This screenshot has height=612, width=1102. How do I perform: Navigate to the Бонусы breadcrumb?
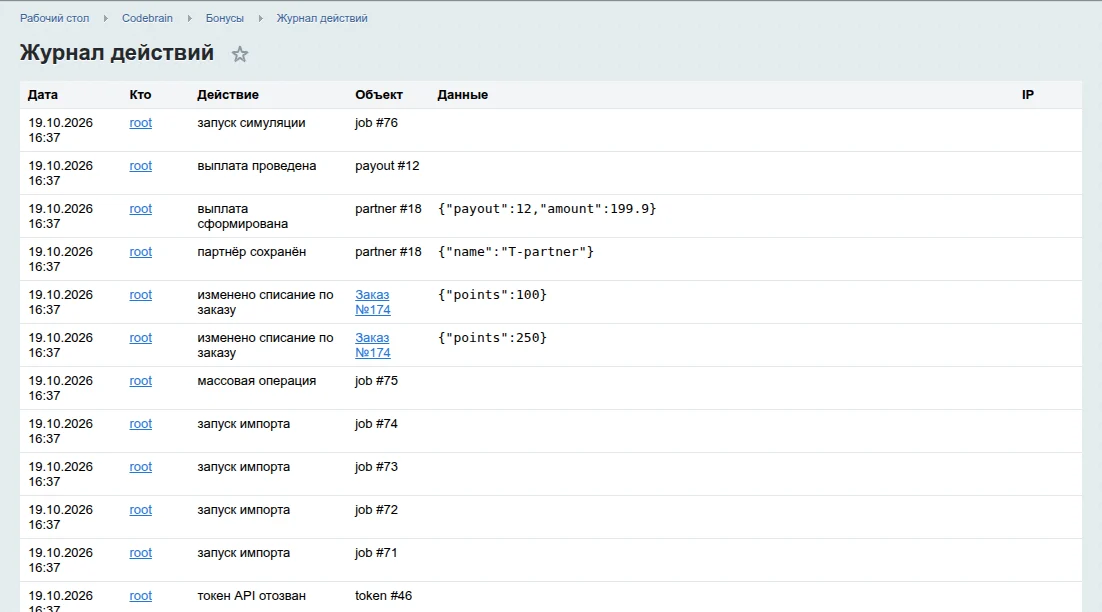click(x=225, y=18)
